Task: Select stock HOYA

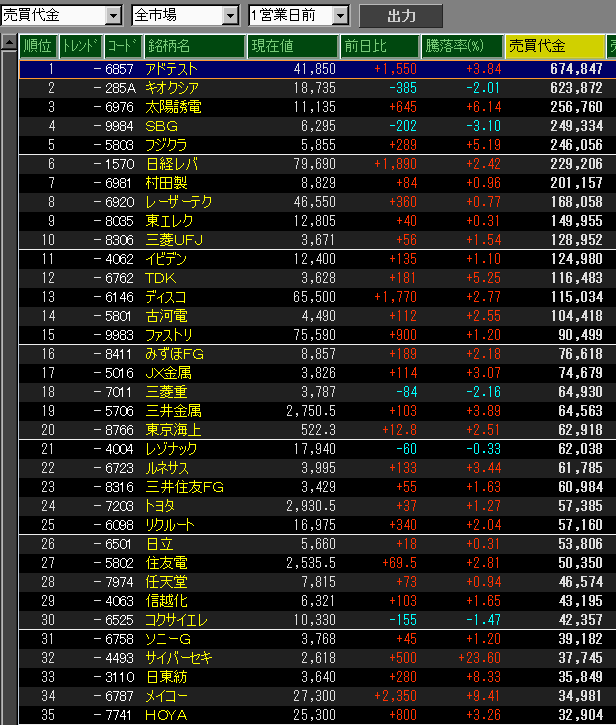Action: pyautogui.click(x=166, y=715)
